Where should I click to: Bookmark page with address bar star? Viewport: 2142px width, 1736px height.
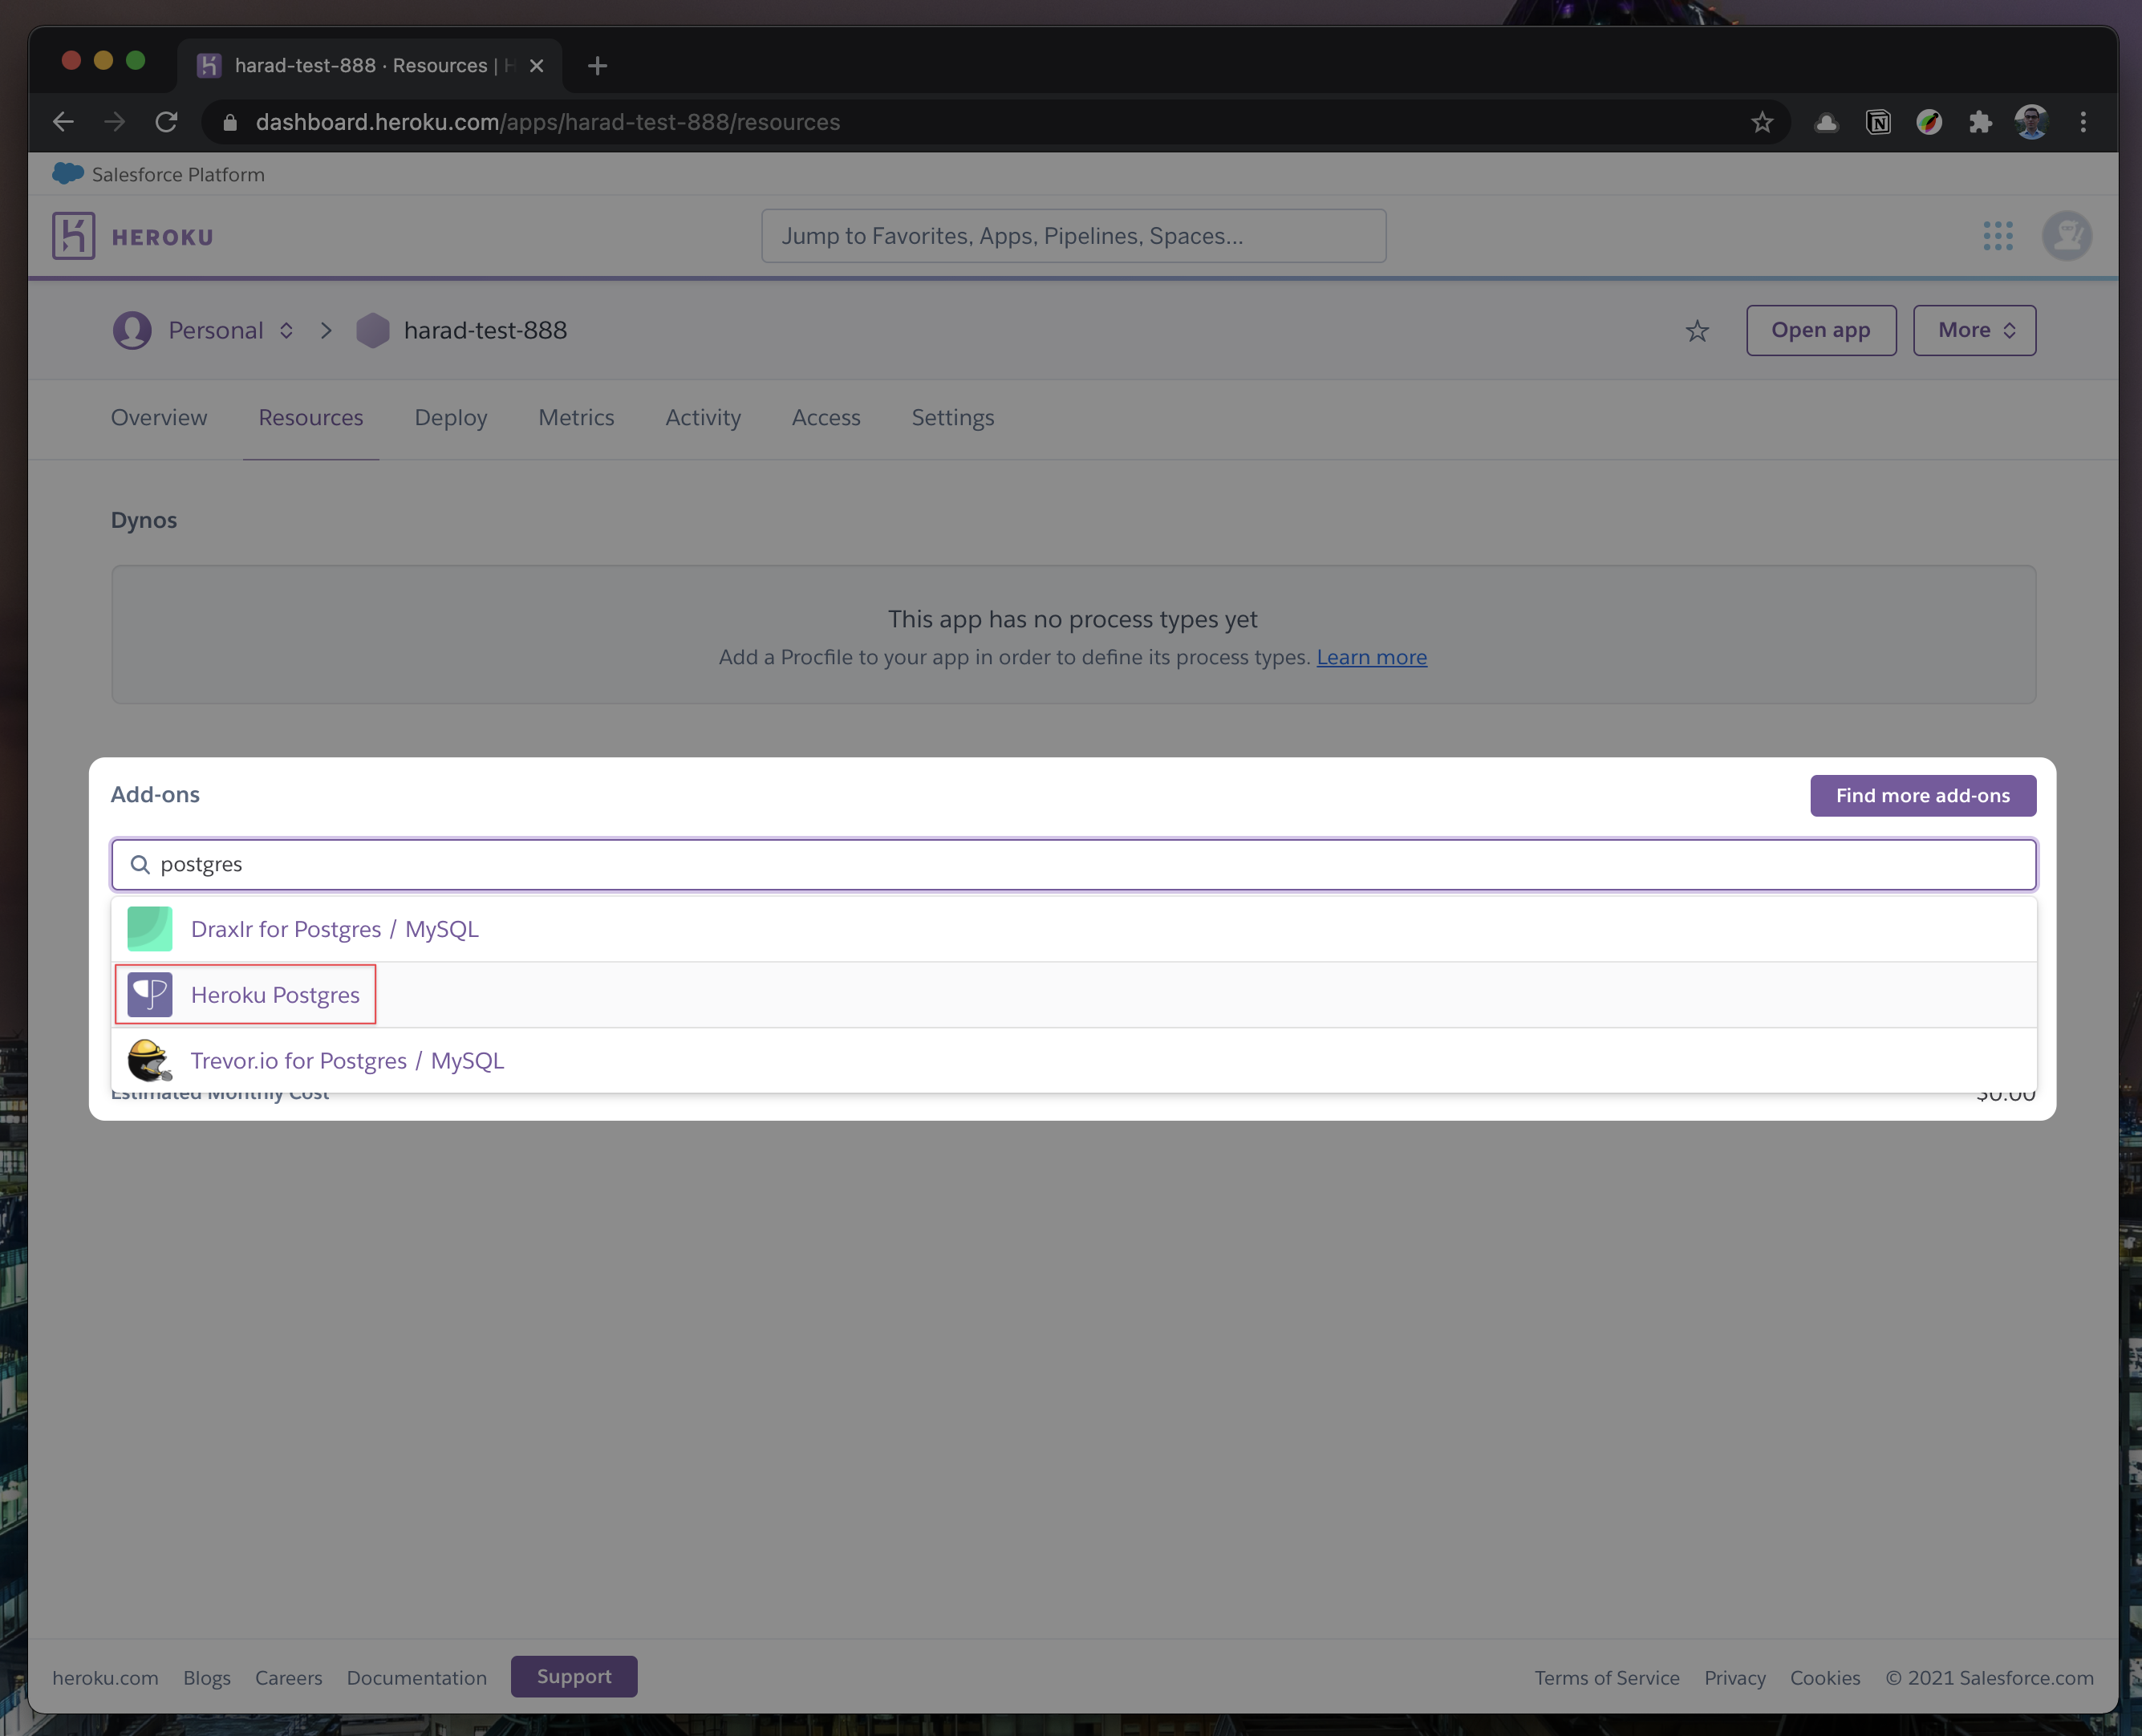coord(1761,122)
